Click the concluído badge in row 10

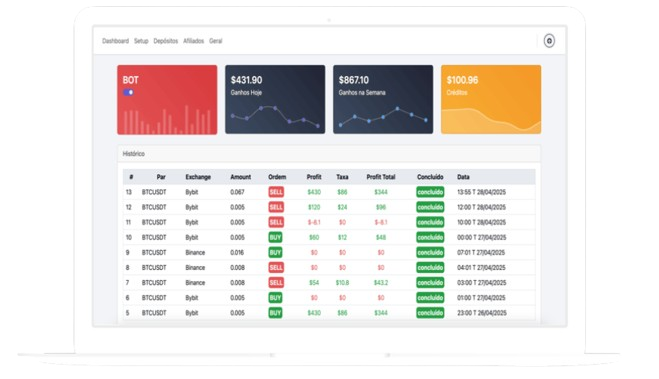(x=430, y=237)
